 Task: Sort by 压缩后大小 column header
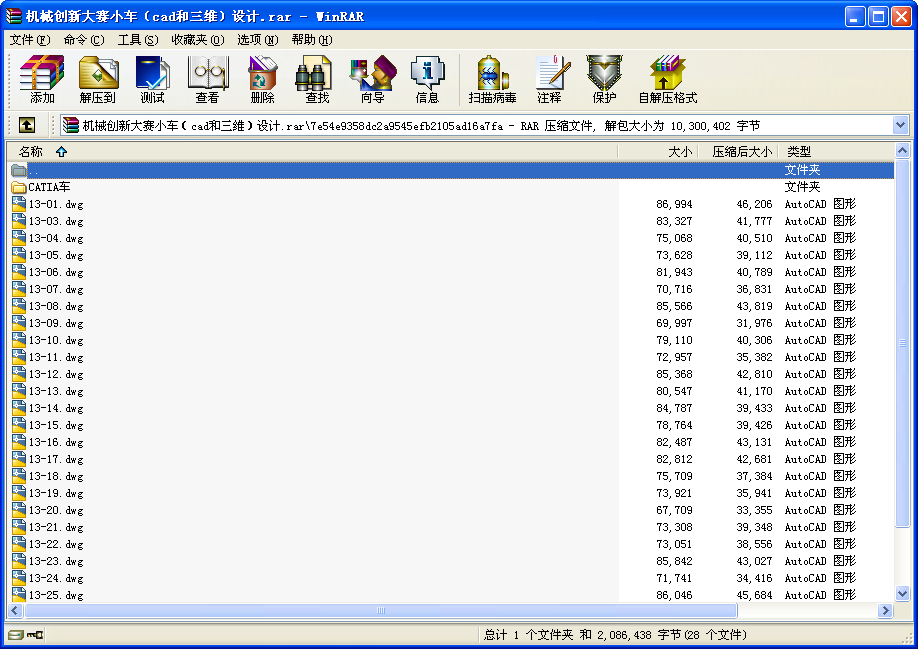pos(737,152)
